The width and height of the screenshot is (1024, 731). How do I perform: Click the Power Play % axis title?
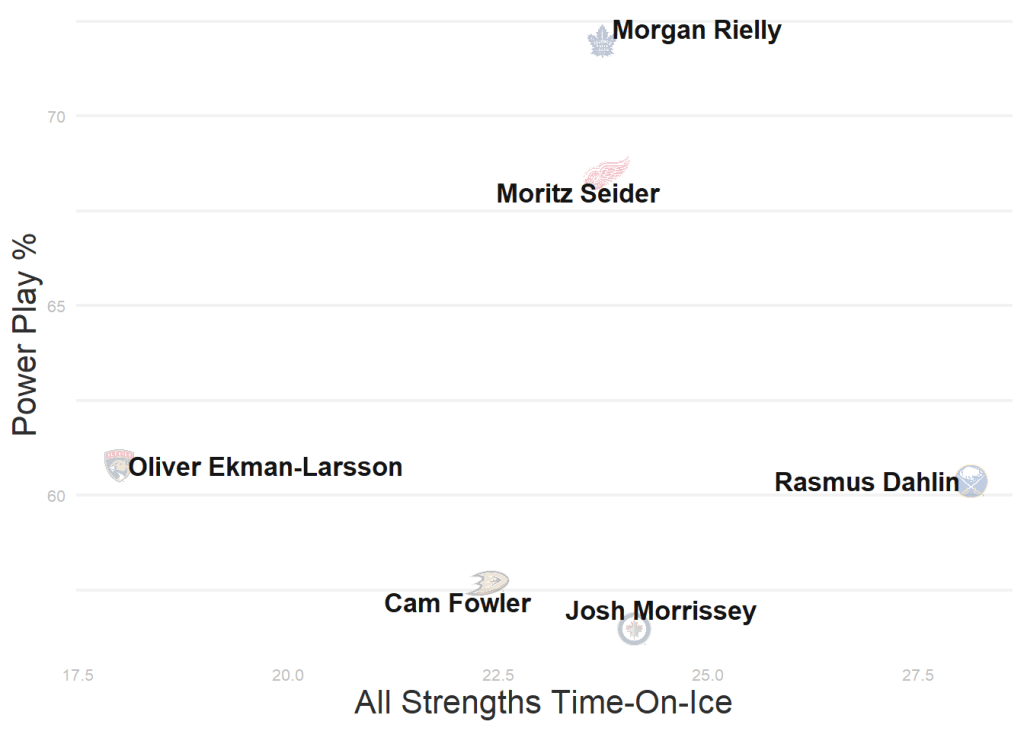click(25, 334)
